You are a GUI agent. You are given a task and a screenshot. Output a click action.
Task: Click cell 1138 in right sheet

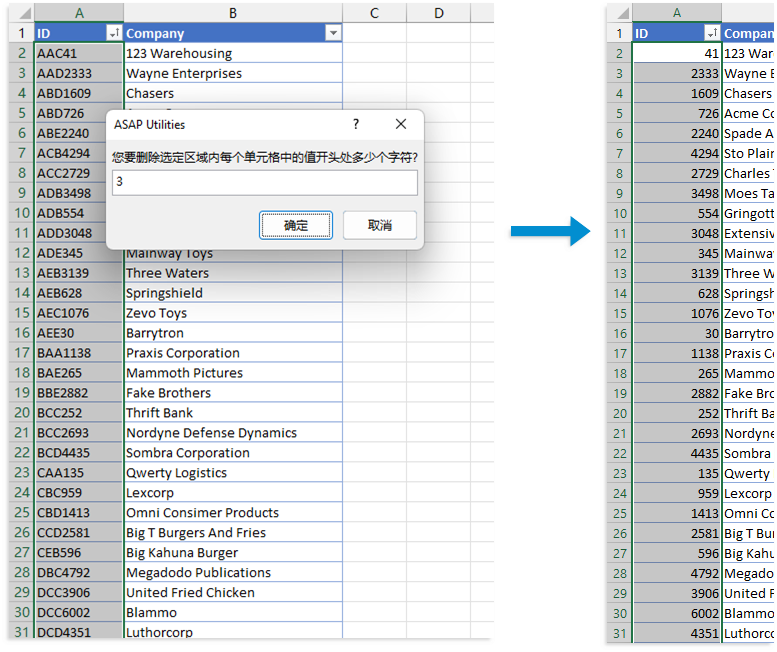click(677, 353)
